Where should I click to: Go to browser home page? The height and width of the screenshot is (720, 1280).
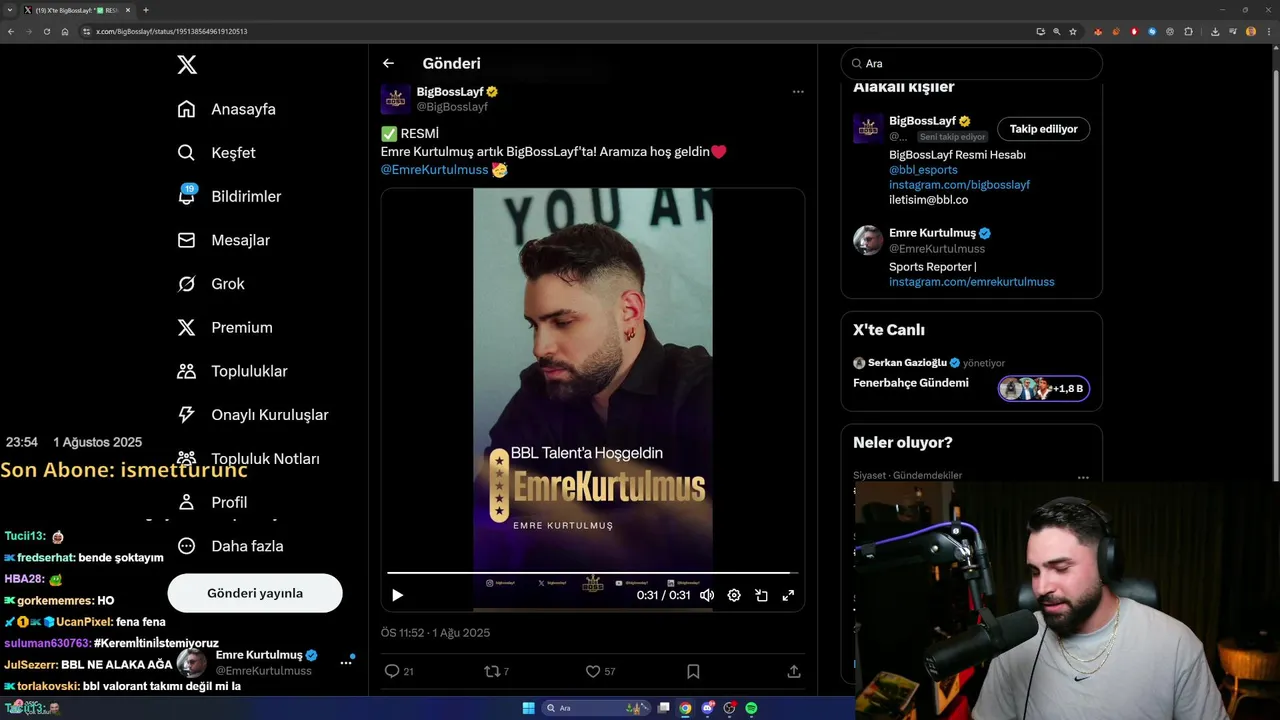pos(65,32)
